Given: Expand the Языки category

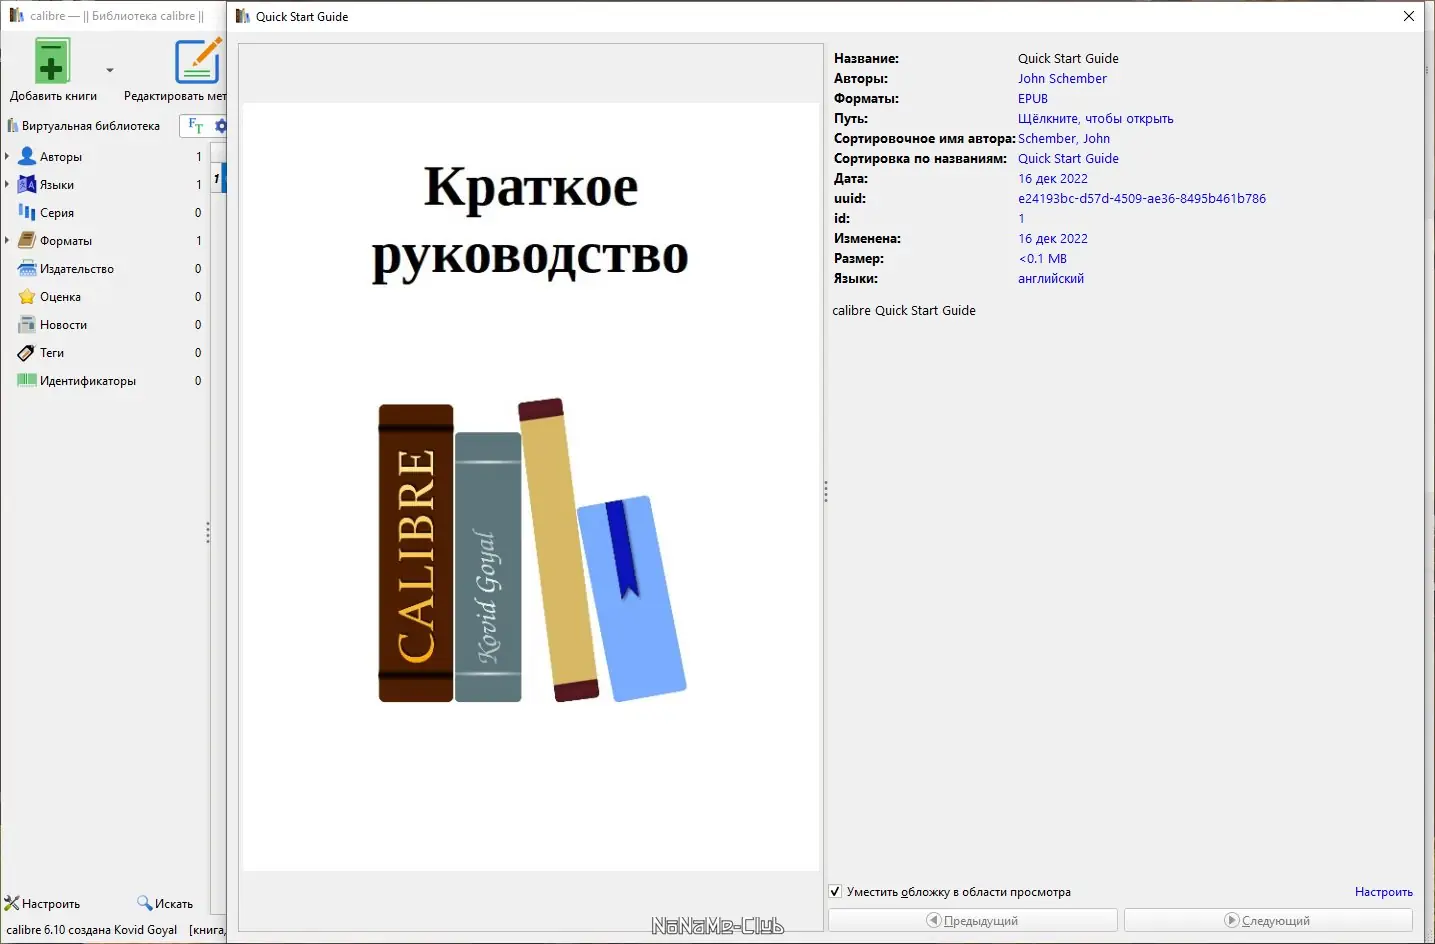Looking at the screenshot, I should coord(7,184).
